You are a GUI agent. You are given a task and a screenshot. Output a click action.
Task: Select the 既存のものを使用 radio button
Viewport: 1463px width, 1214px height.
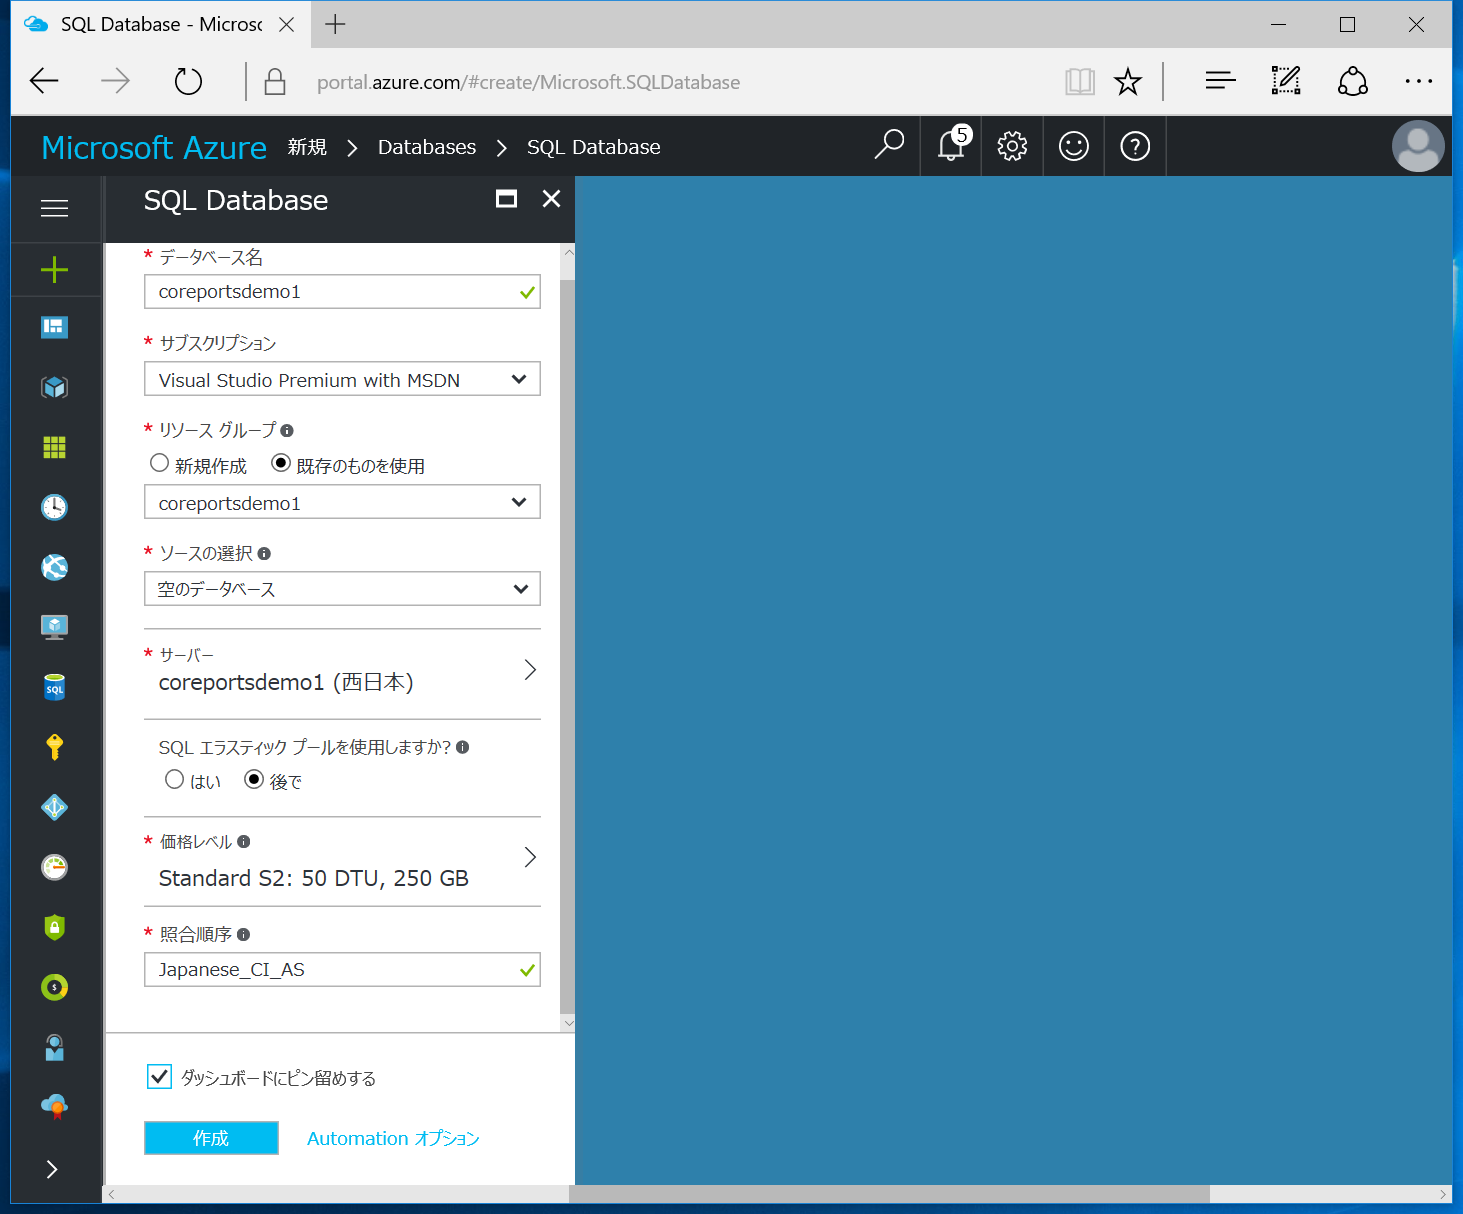[281, 463]
